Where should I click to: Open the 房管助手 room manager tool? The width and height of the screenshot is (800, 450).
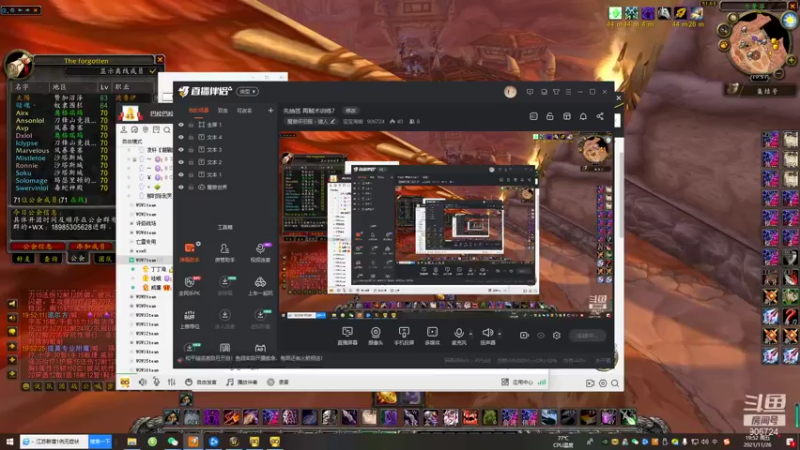224,252
